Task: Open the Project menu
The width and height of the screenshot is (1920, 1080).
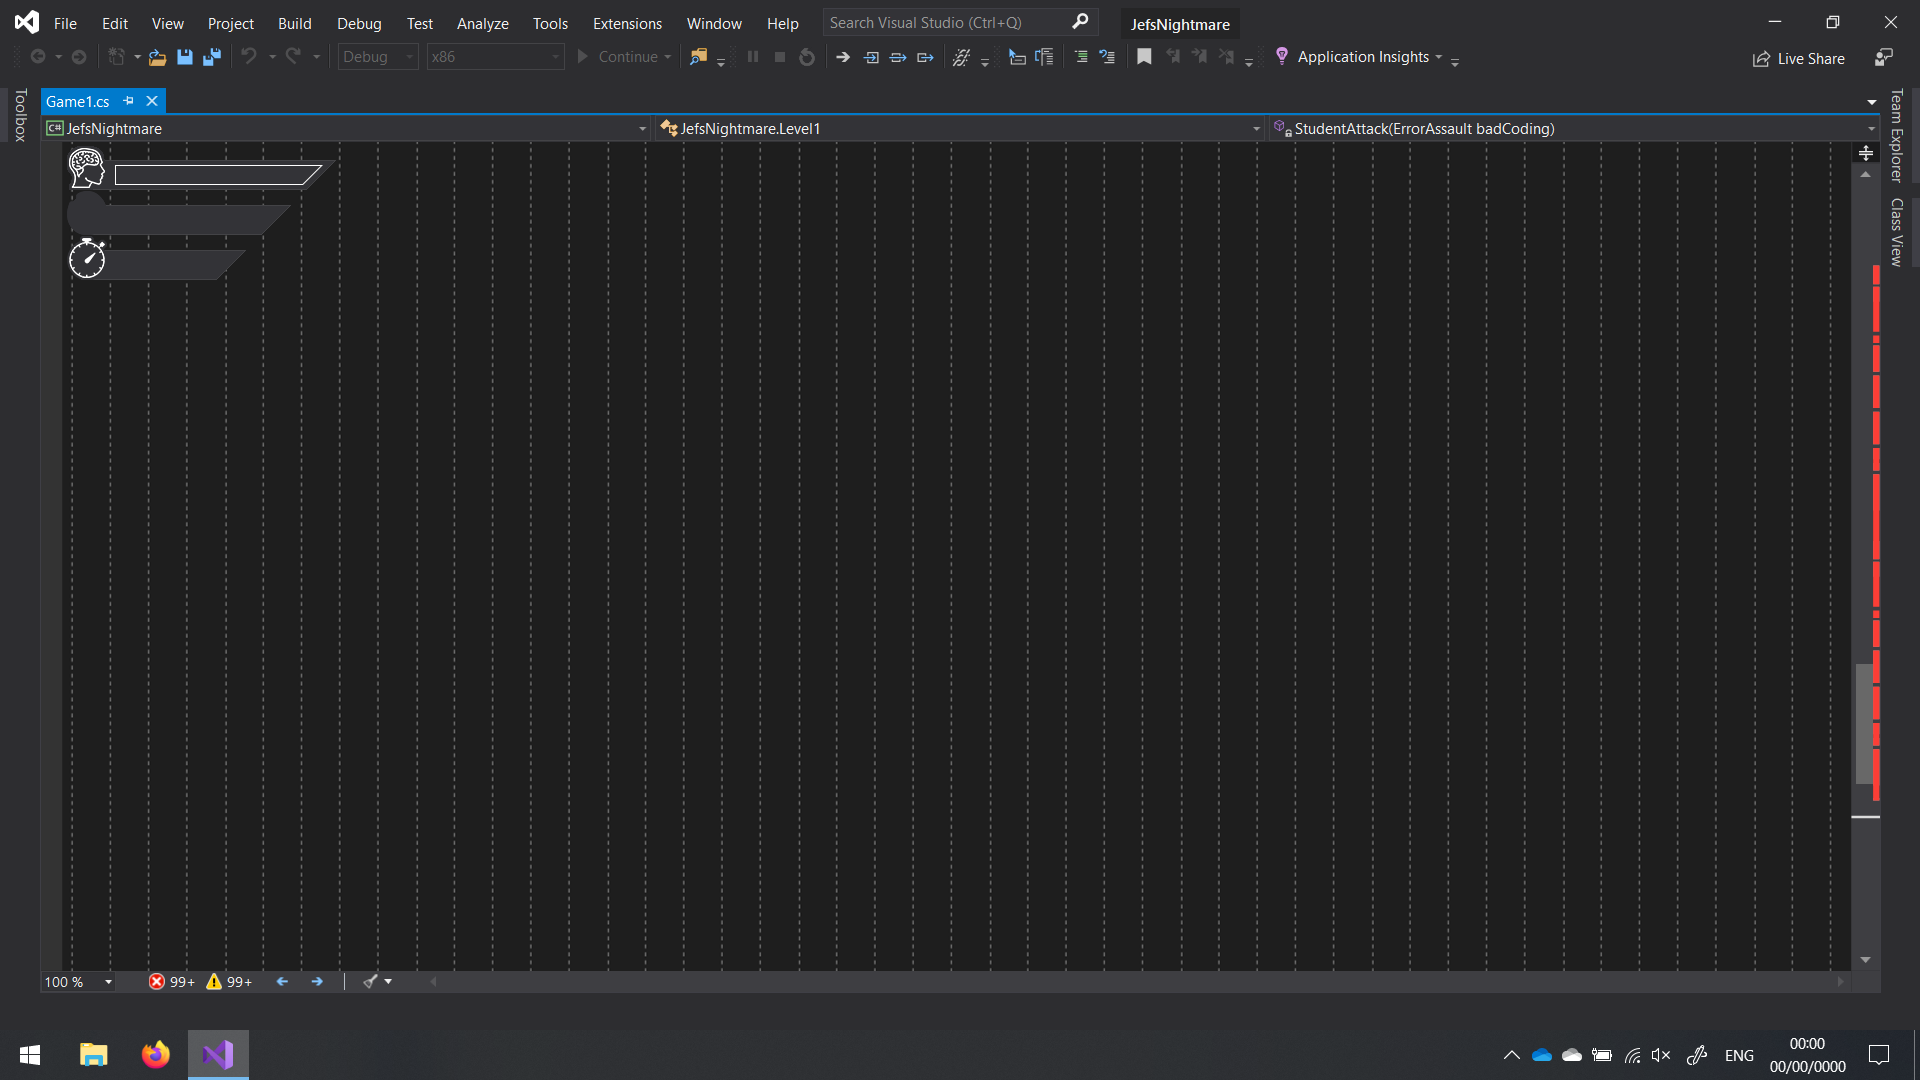Action: coord(231,23)
